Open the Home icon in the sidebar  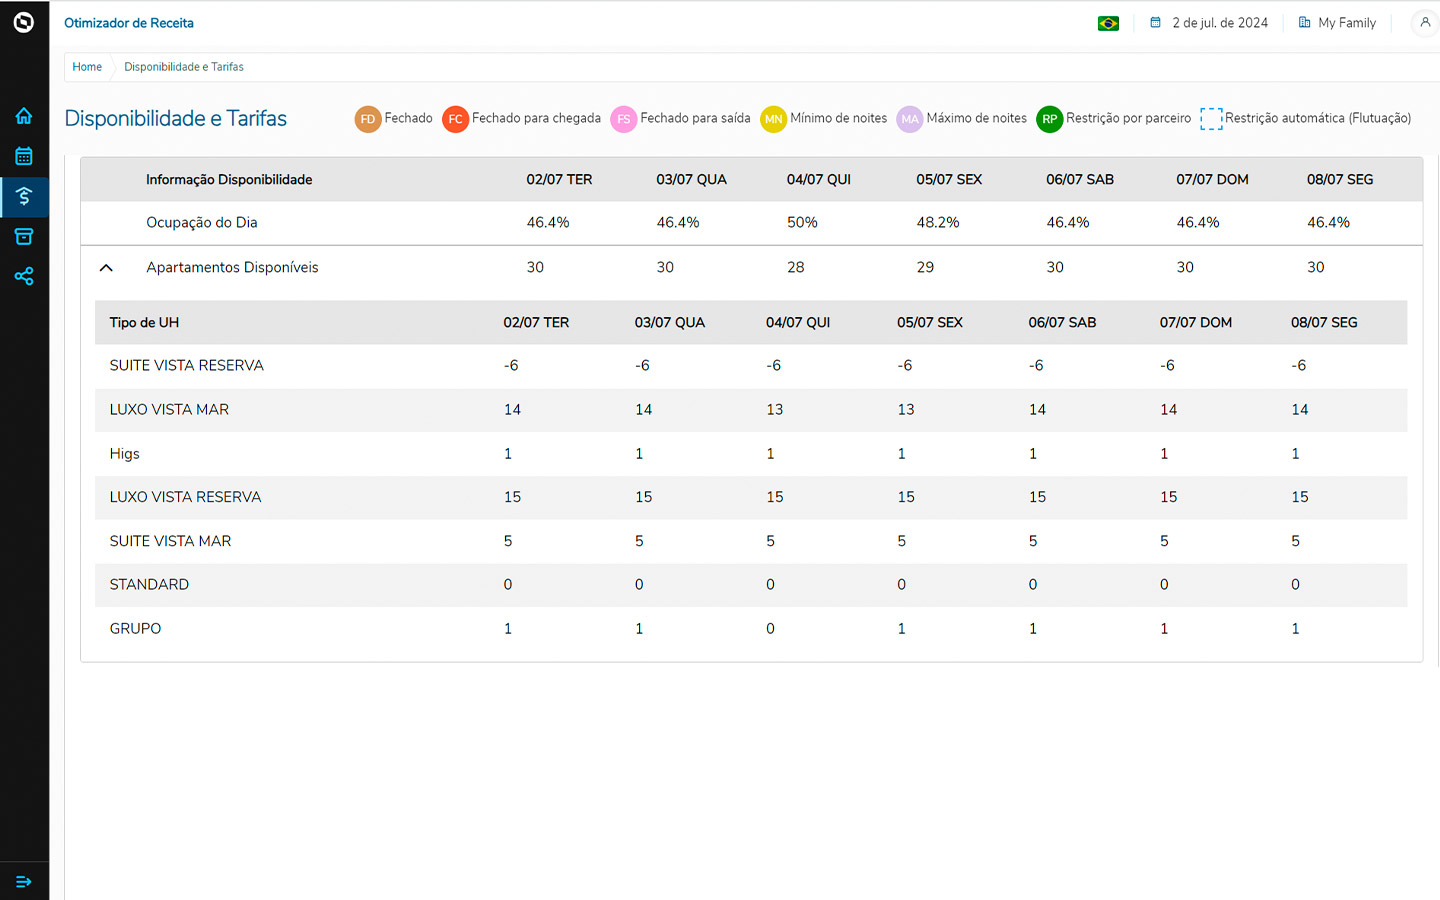coord(24,116)
